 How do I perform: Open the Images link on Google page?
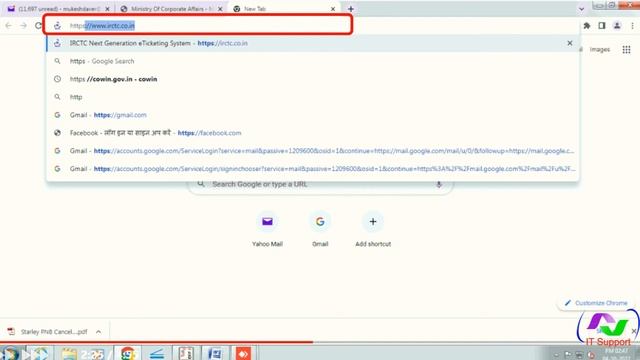click(x=600, y=49)
